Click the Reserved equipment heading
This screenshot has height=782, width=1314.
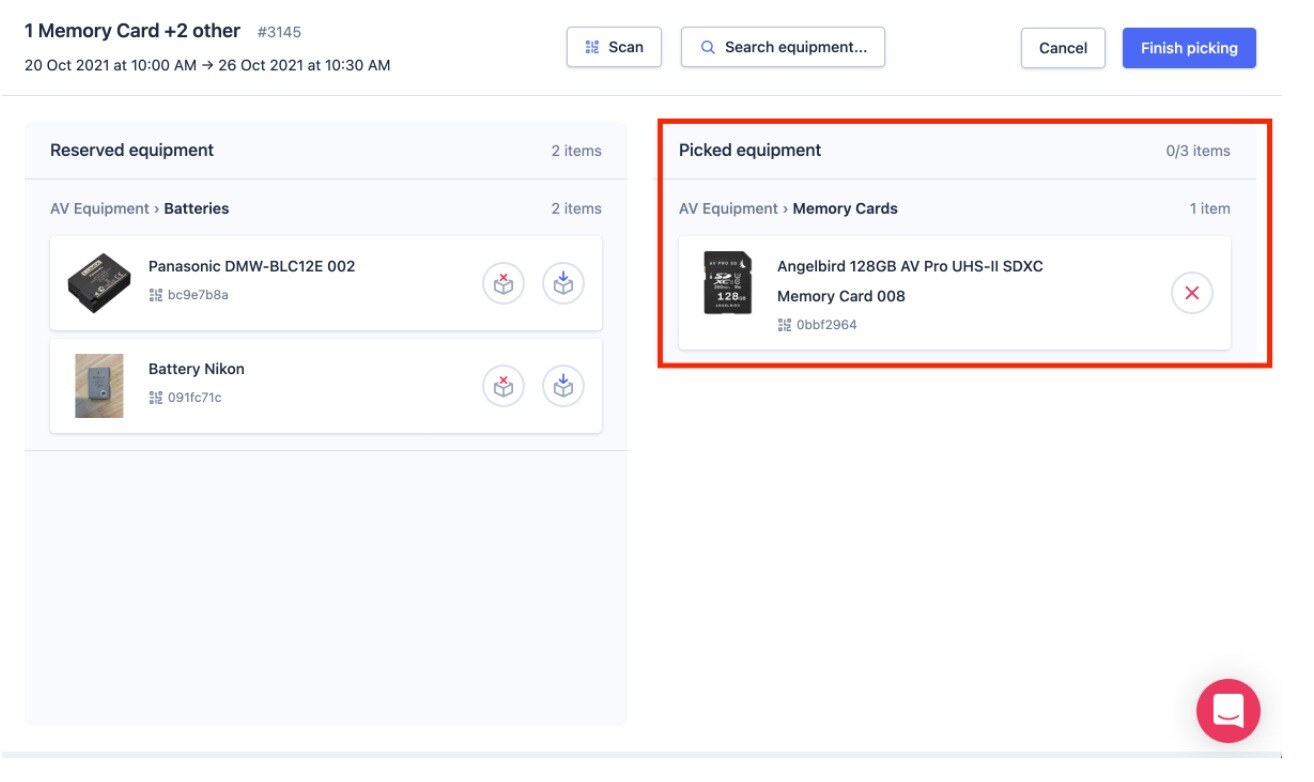coord(132,150)
